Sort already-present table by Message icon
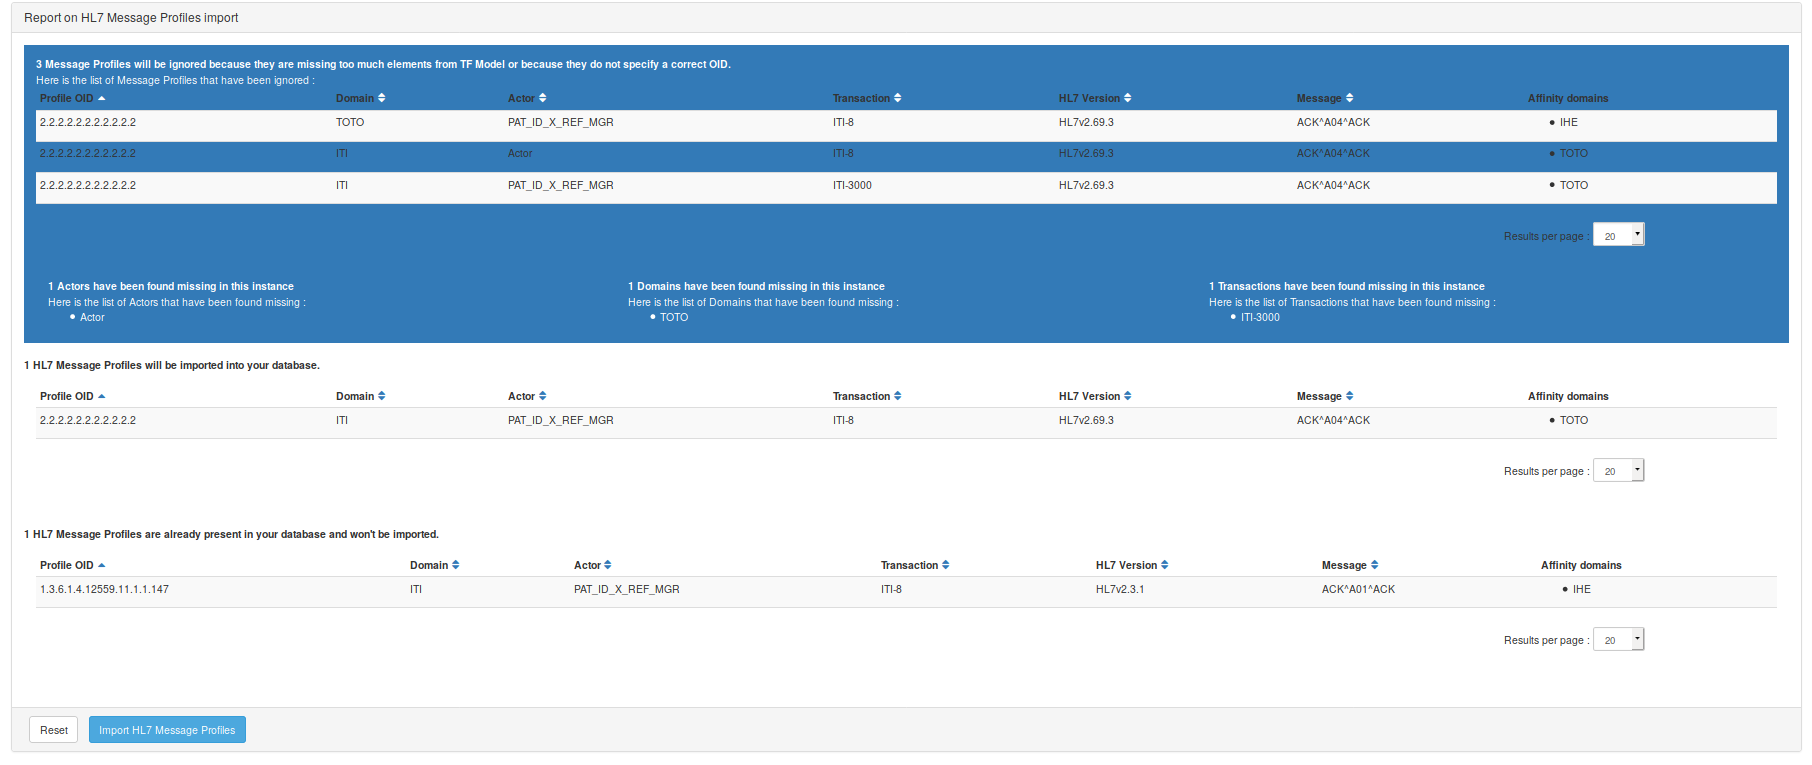Screen dimensions: 1812x765 tap(1374, 565)
